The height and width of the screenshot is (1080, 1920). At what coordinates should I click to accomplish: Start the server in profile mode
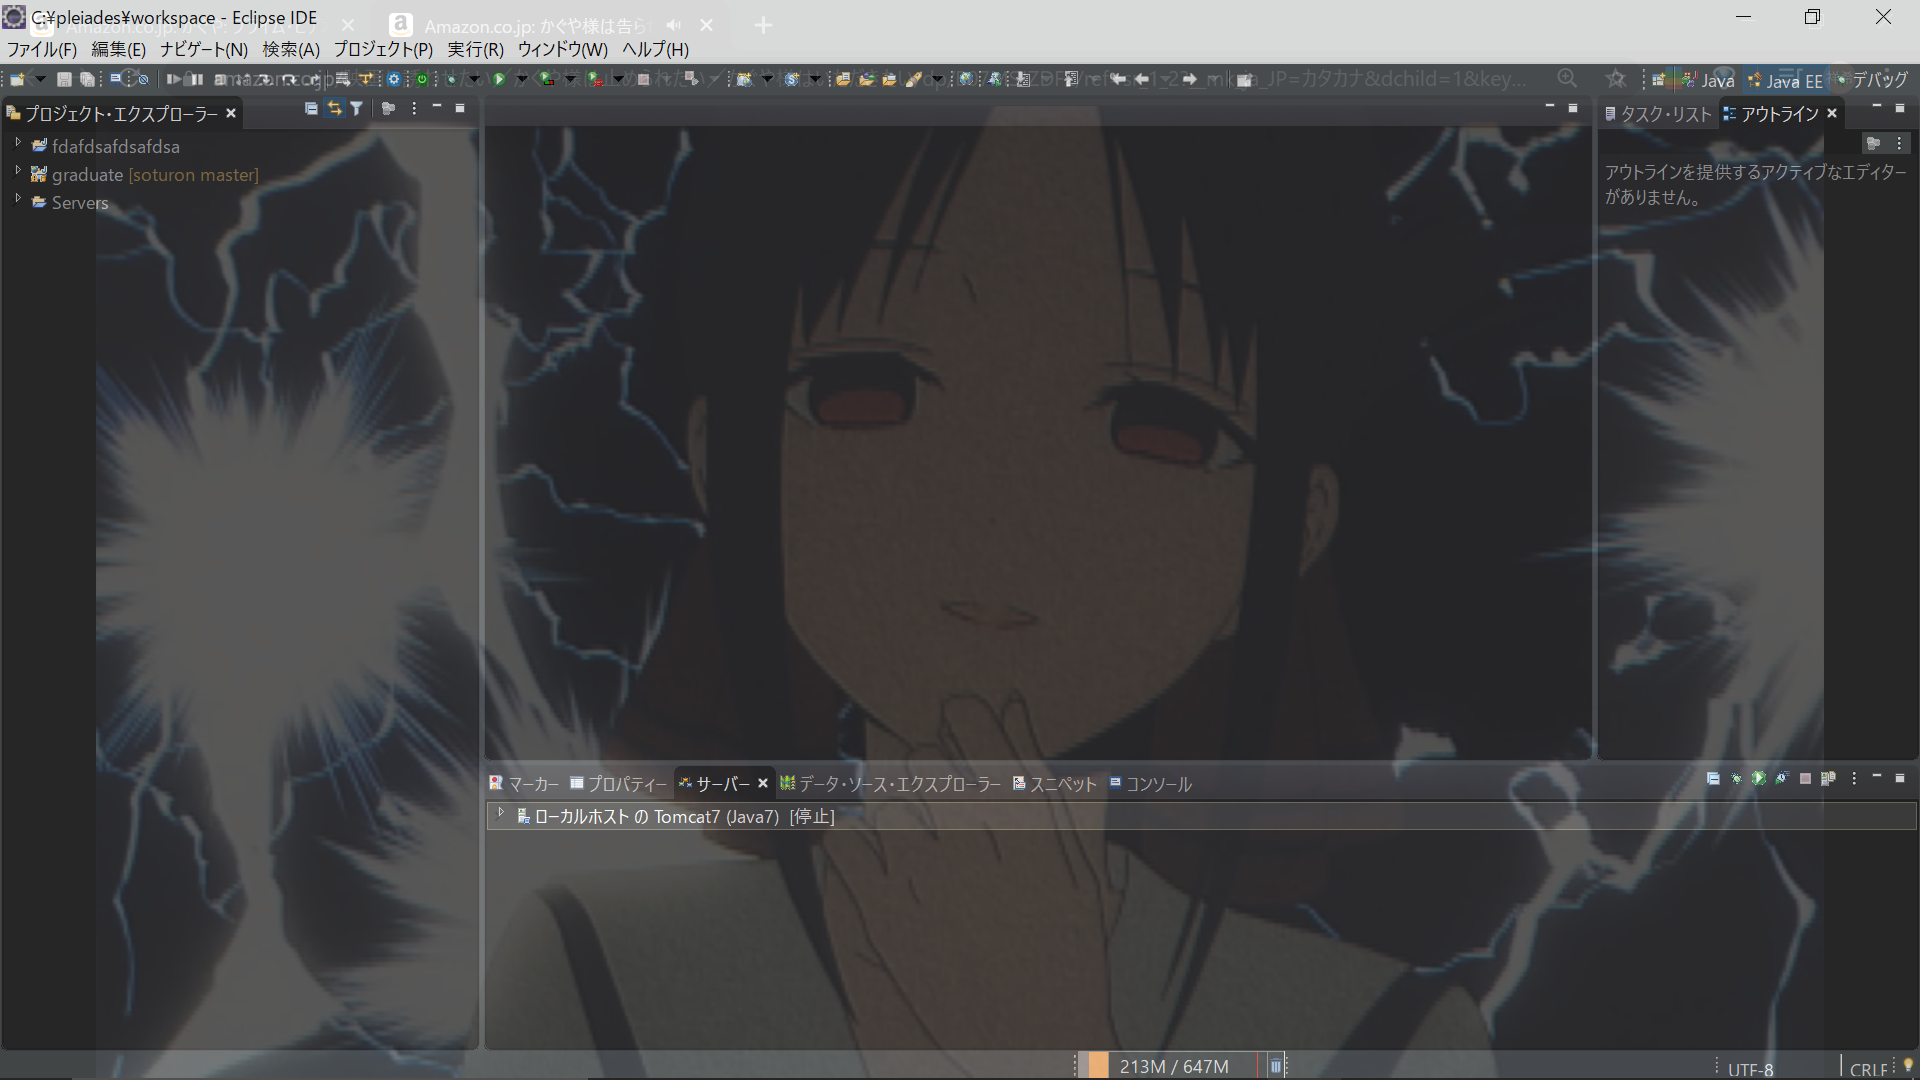pos(1782,779)
